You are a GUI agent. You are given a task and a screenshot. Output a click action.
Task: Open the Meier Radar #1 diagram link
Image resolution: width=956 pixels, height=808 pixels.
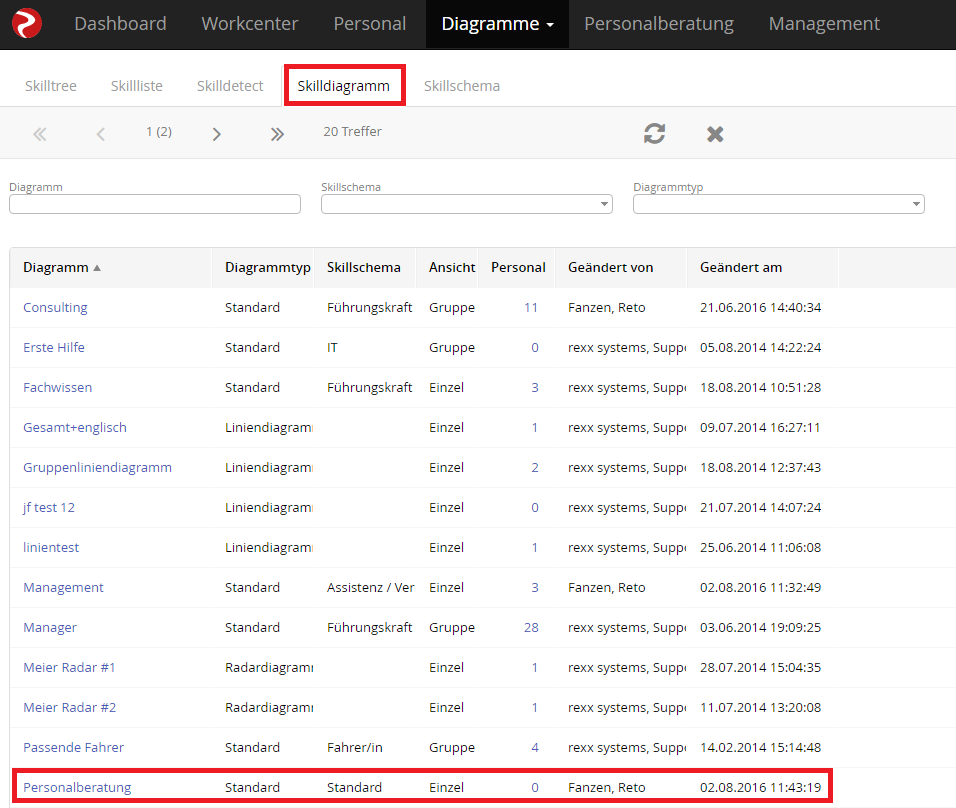click(70, 668)
